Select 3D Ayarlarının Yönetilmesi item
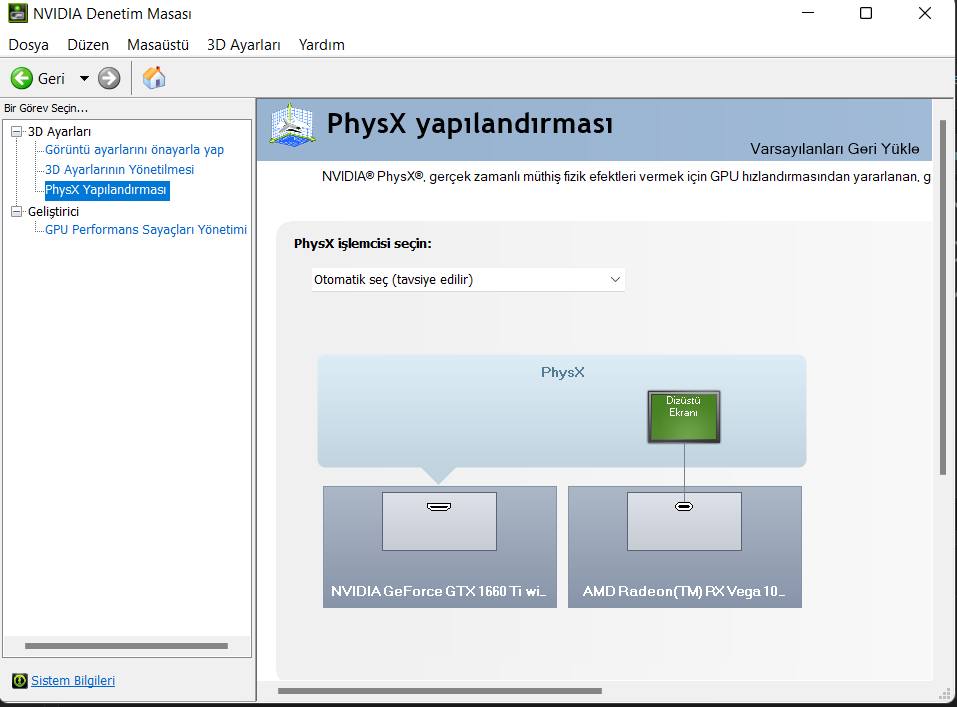The image size is (957, 707). pyautogui.click(x=120, y=170)
